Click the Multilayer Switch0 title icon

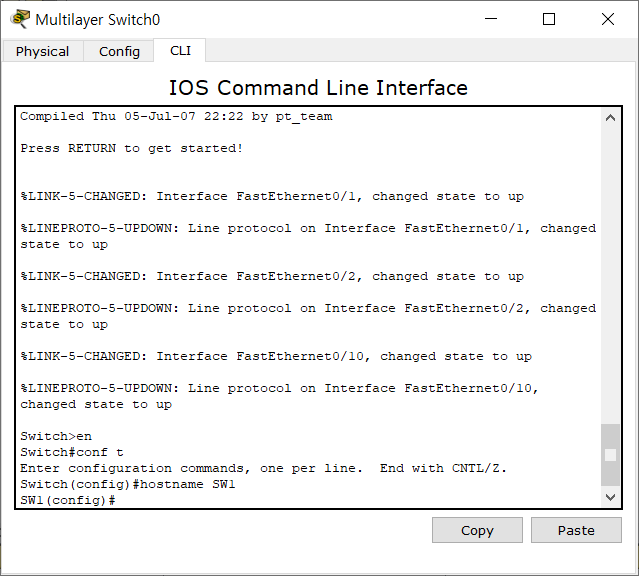pos(20,19)
